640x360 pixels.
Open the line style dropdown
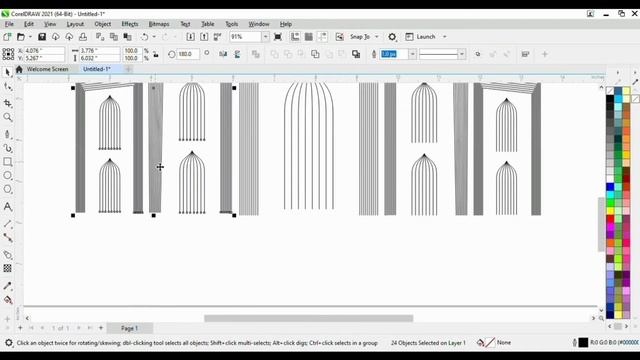[462, 54]
